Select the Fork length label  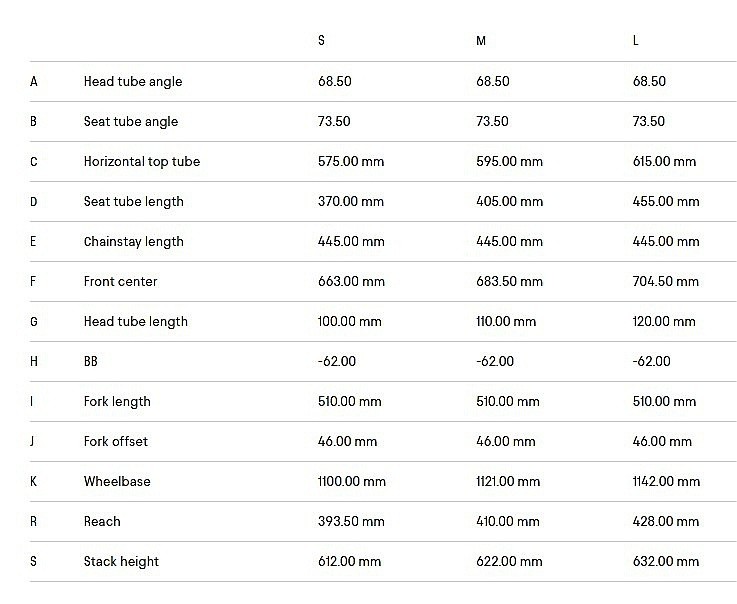[117, 401]
